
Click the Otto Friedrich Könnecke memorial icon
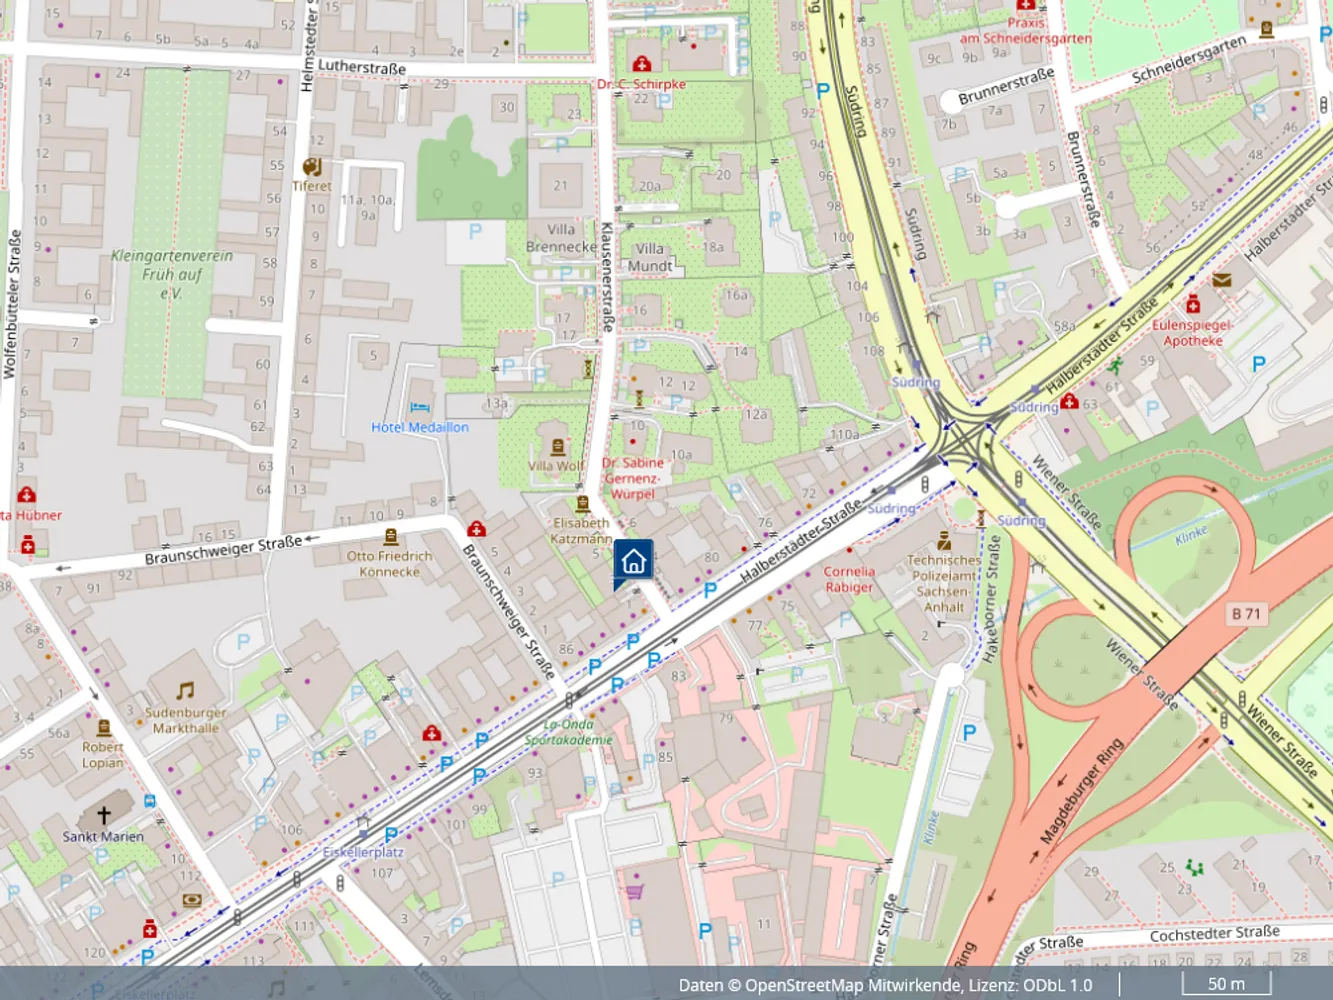pos(390,537)
